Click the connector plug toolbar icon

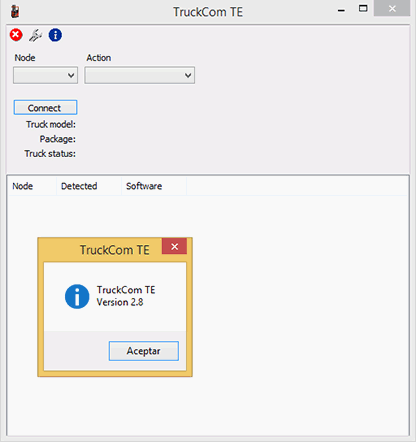tap(35, 35)
